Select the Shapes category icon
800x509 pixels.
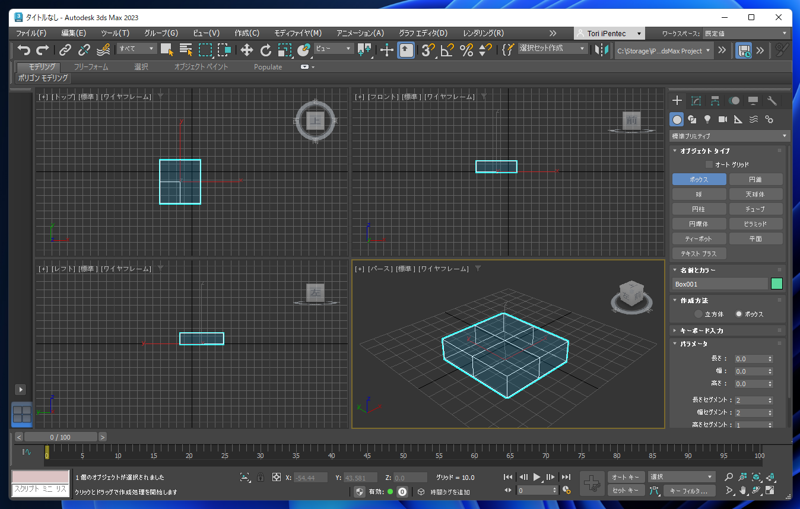[692, 119]
